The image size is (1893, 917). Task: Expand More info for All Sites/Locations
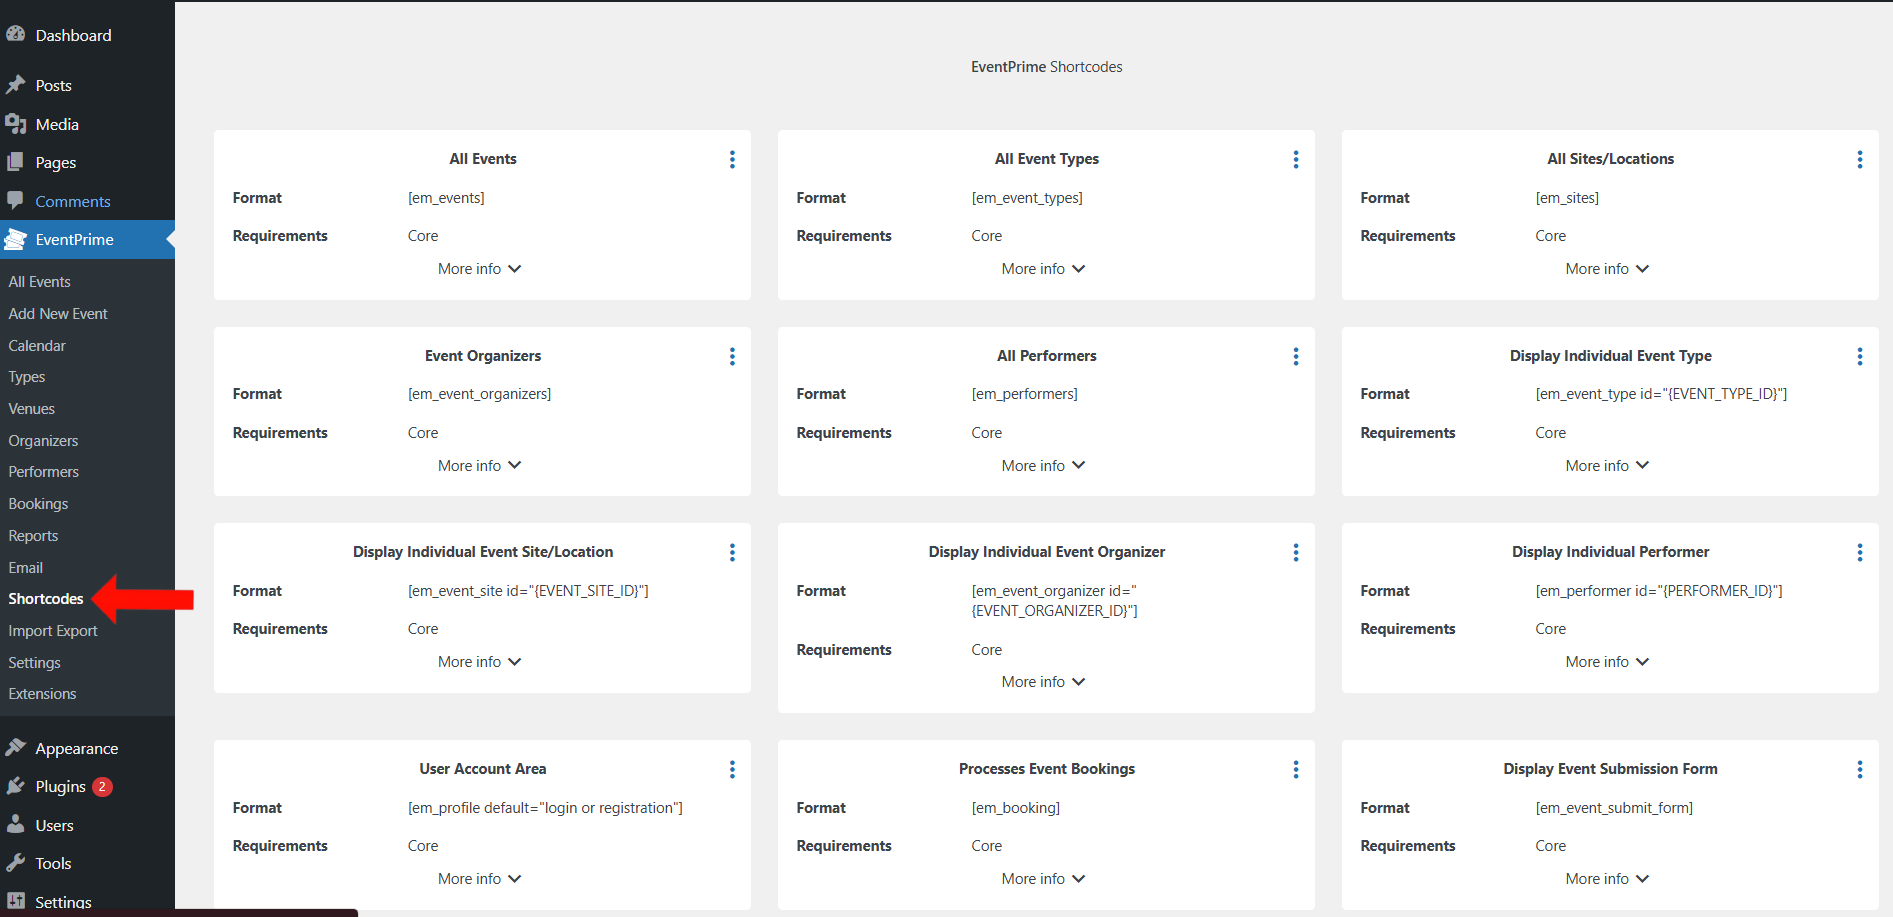(x=1608, y=269)
